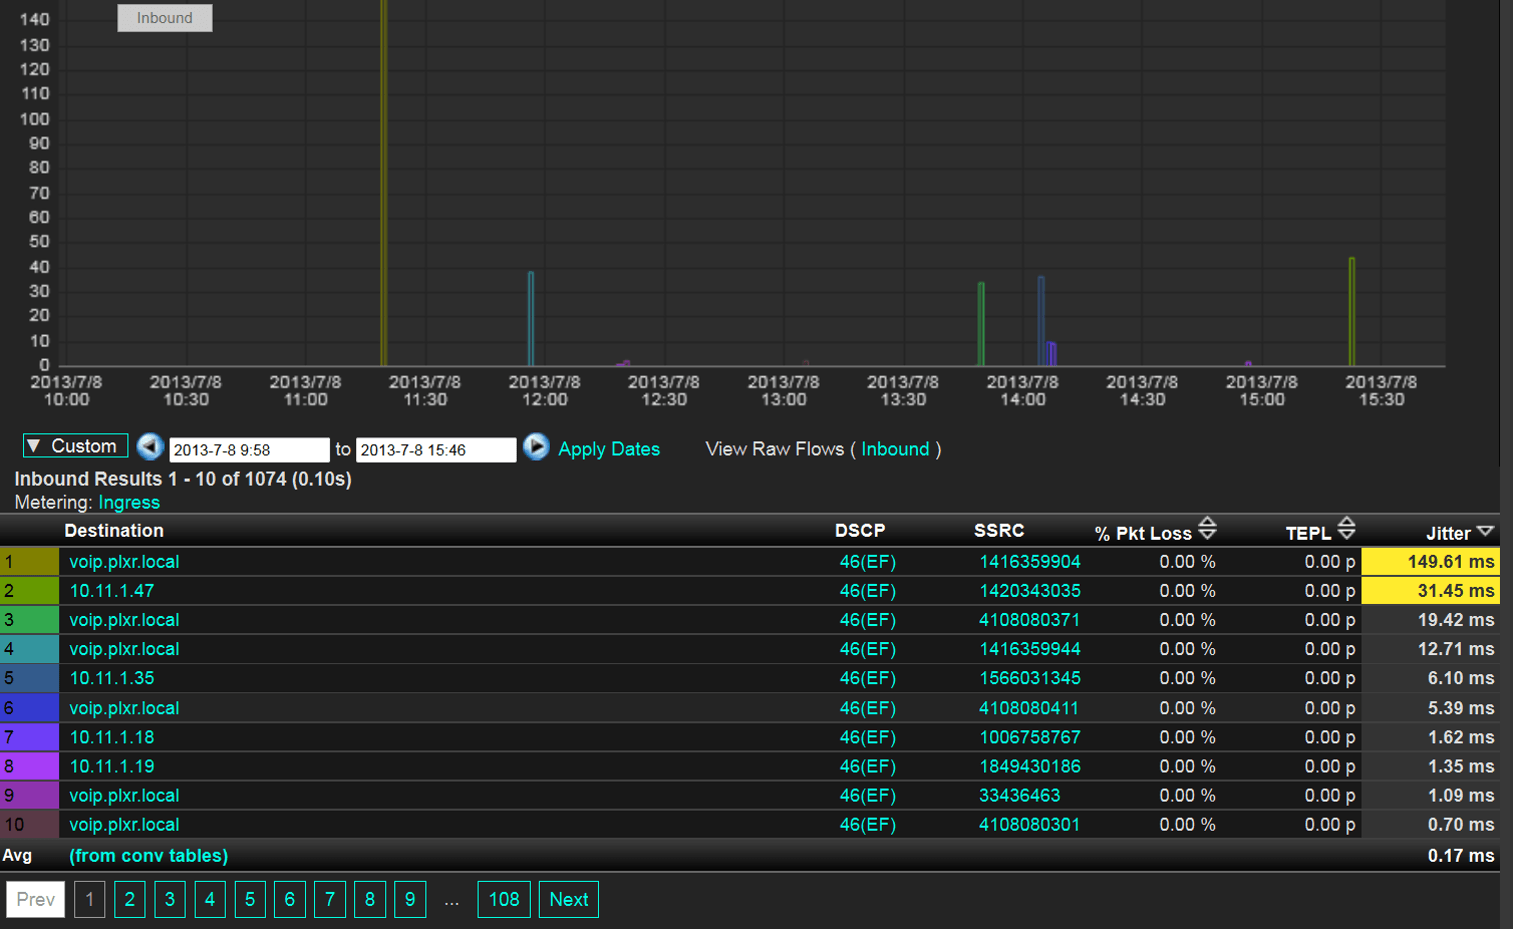Select color swatch for row 3
The width and height of the screenshot is (1513, 929).
[30, 620]
